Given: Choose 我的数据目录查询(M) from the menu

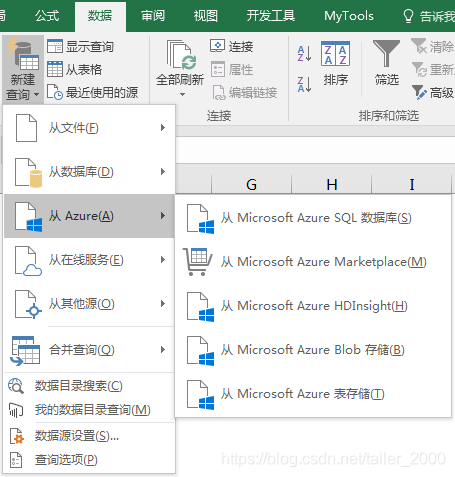Looking at the screenshot, I should pos(89,410).
